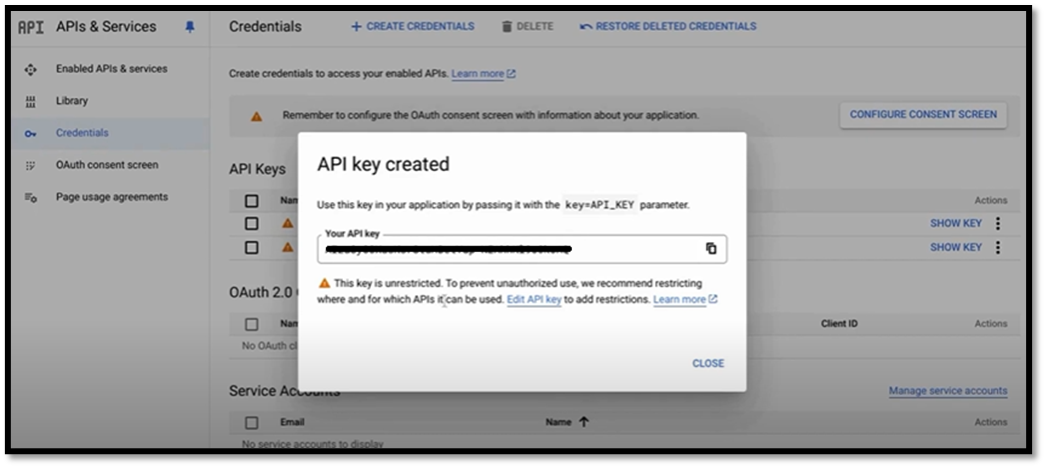Screen dimensions: 1045x467
Task: Open the three-dot actions menu of the second API key
Action: [998, 247]
